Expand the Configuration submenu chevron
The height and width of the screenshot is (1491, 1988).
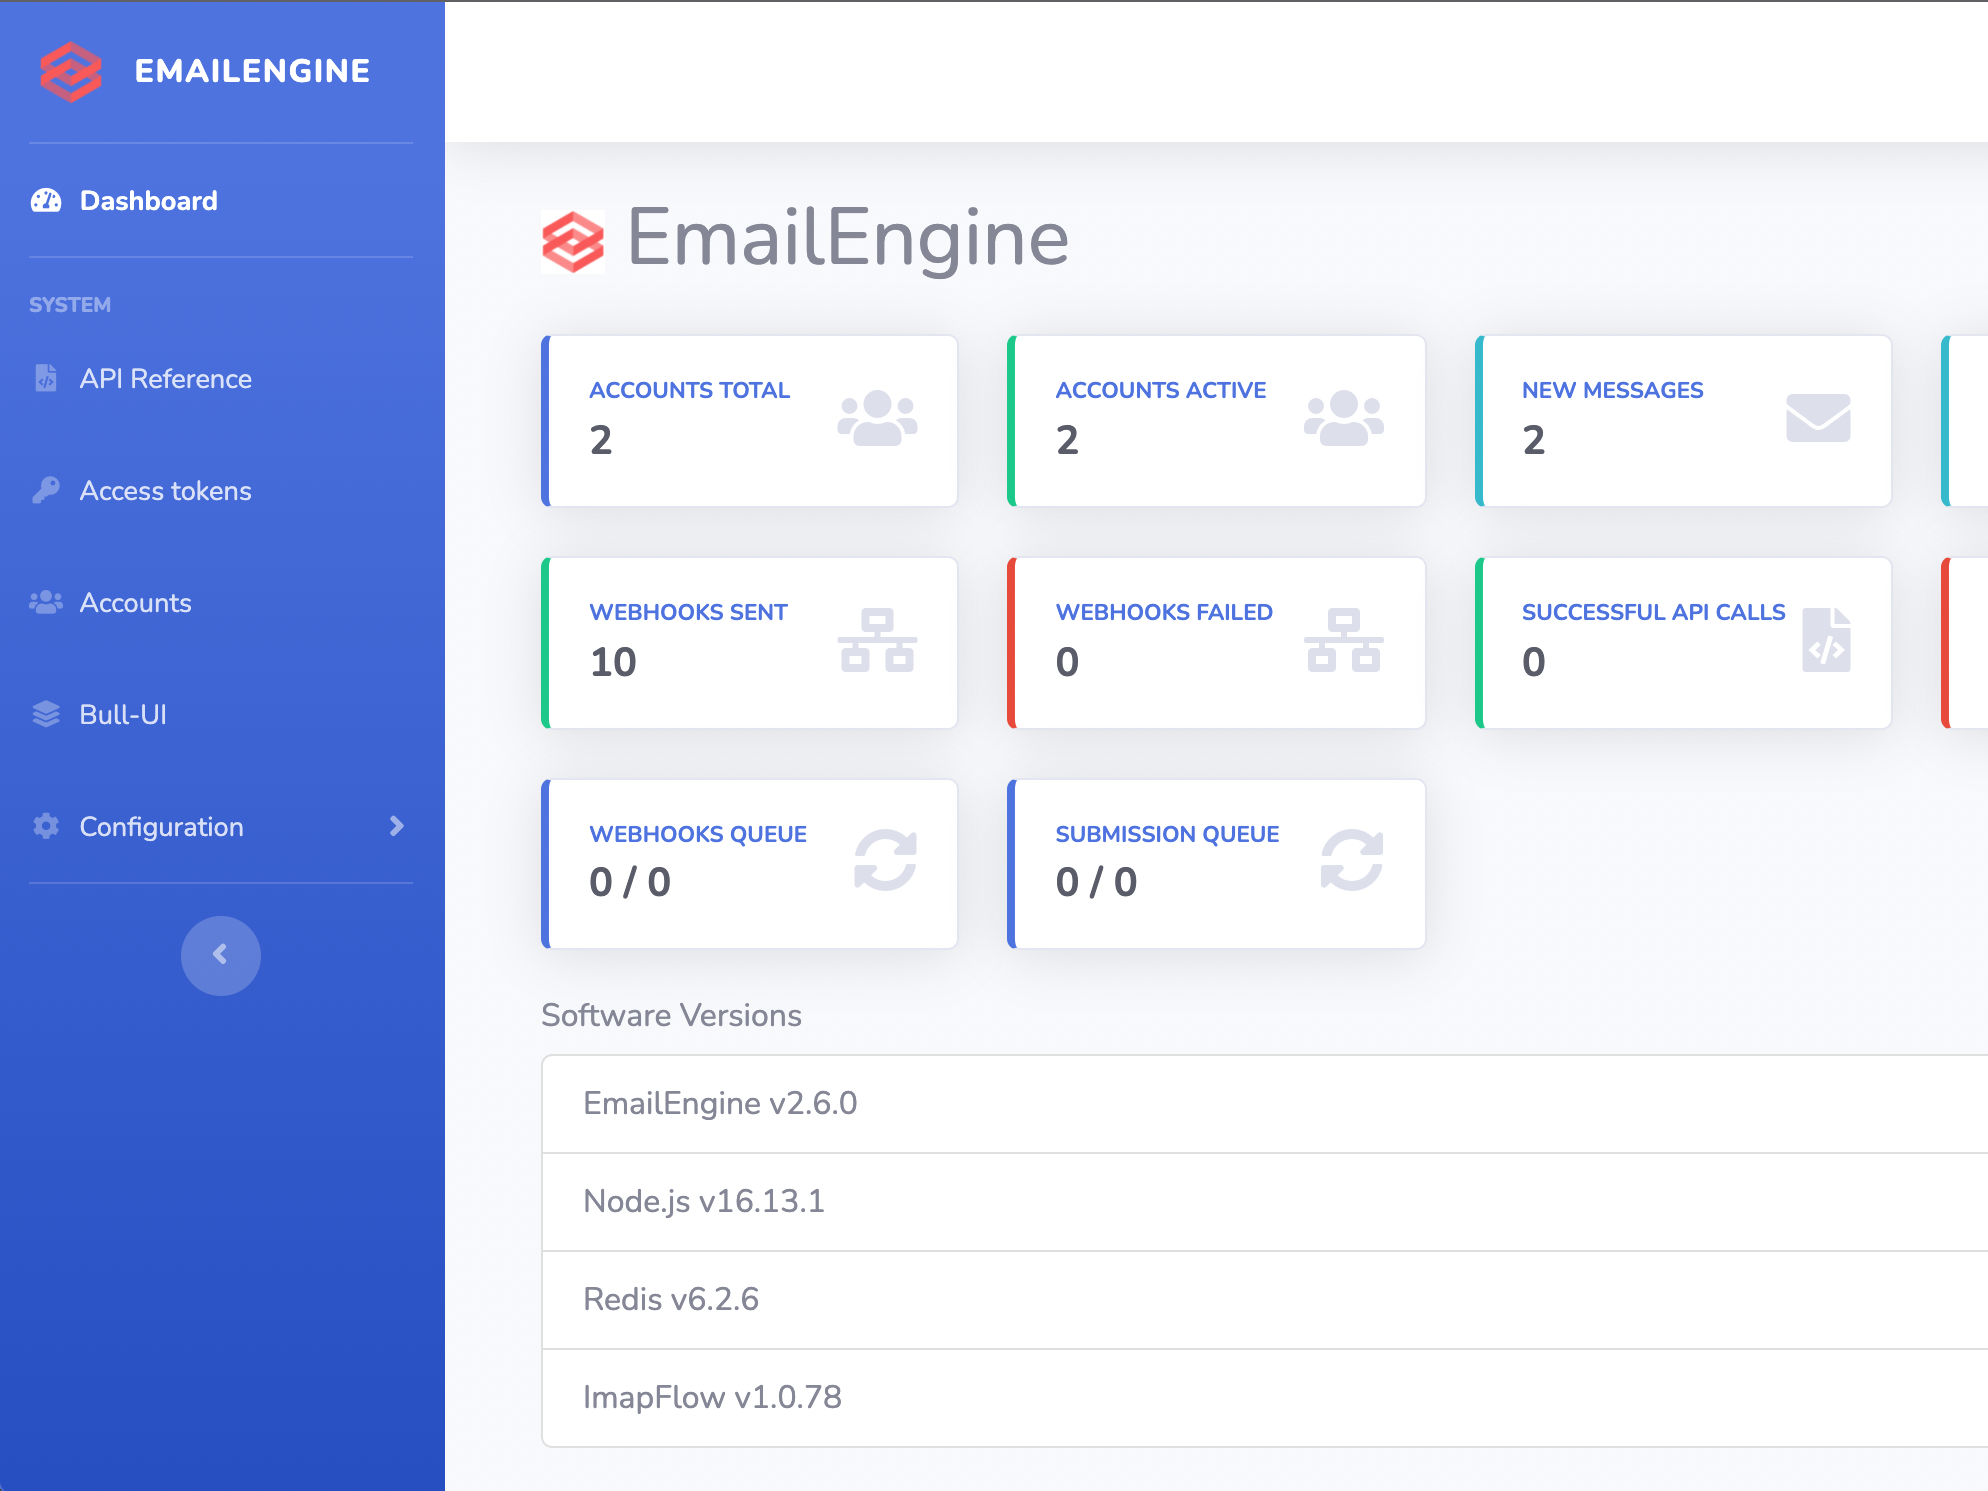click(x=398, y=826)
